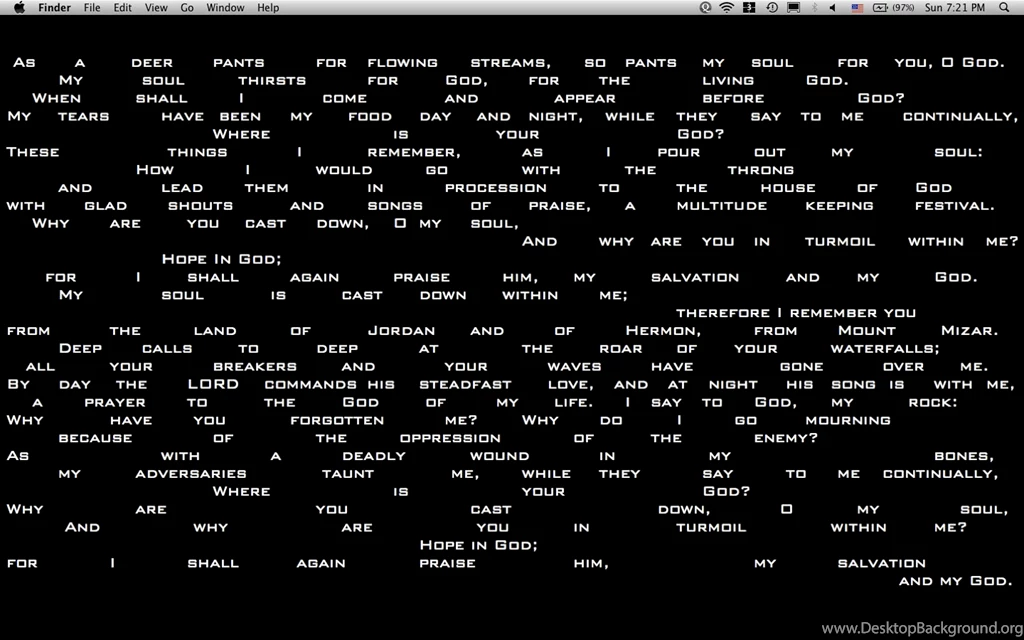The width and height of the screenshot is (1024, 640).
Task: Open the Apple menu
Action: (x=19, y=8)
